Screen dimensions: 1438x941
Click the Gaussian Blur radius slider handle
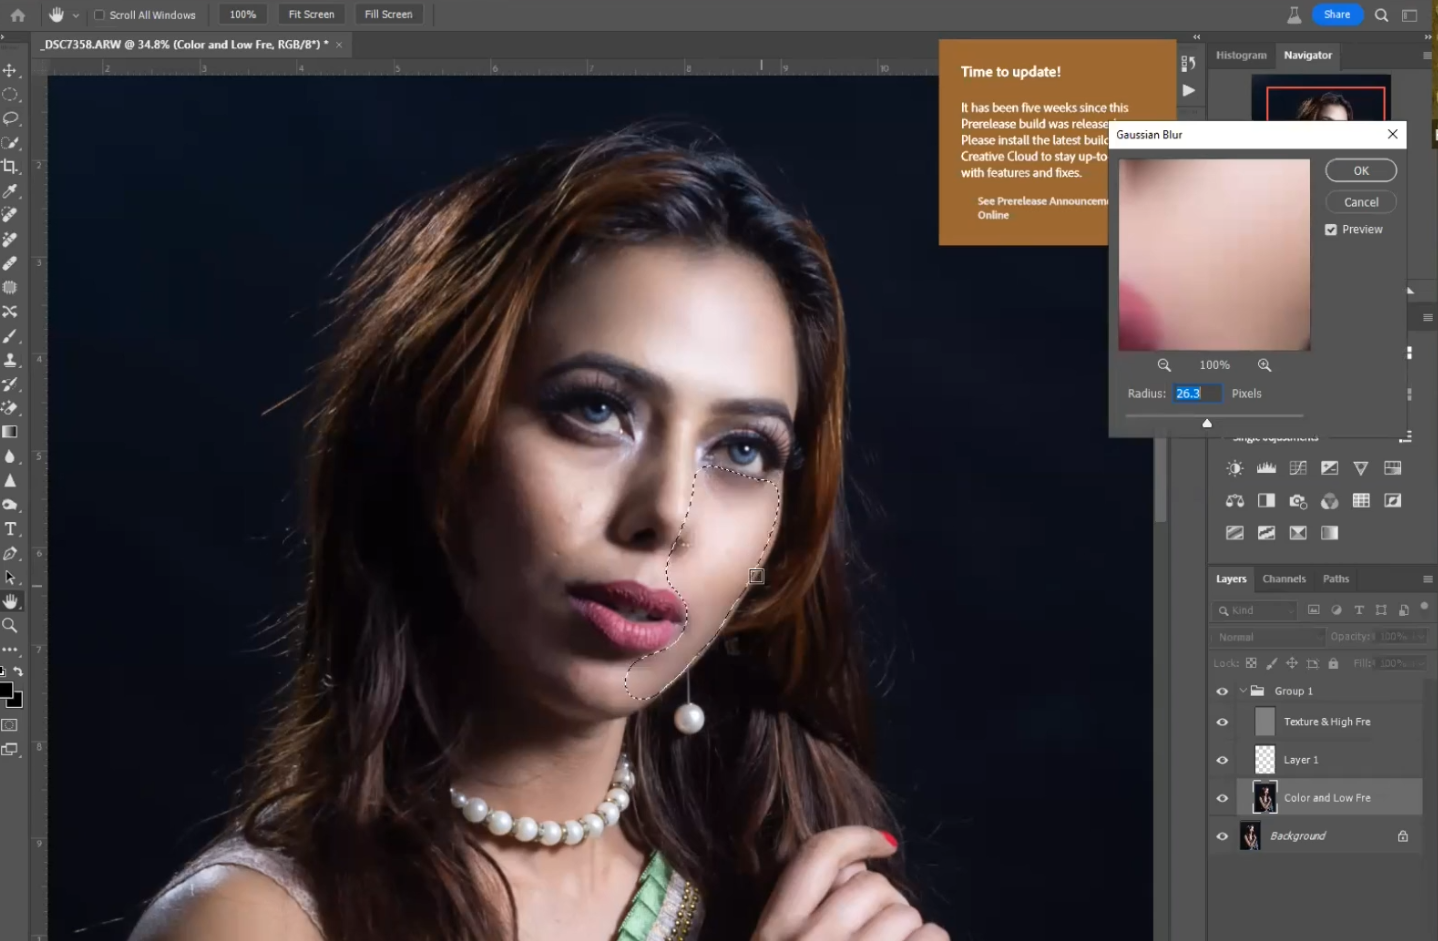1207,423
